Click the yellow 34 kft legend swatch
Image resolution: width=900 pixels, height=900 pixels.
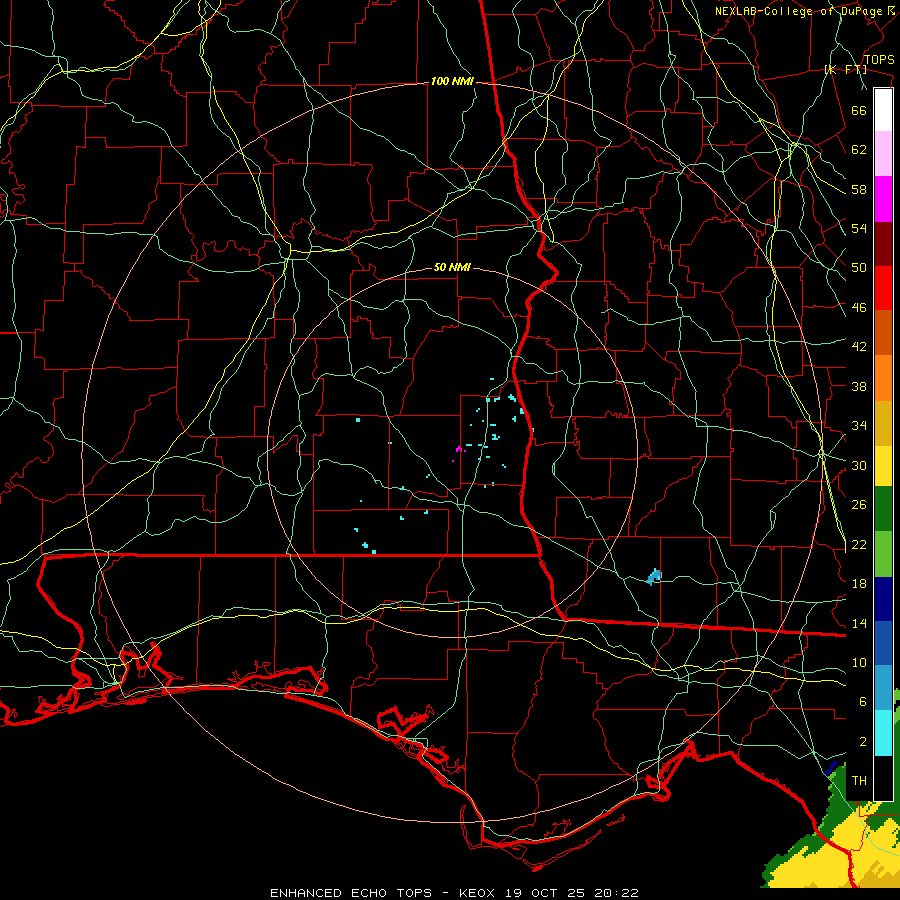coord(883,466)
